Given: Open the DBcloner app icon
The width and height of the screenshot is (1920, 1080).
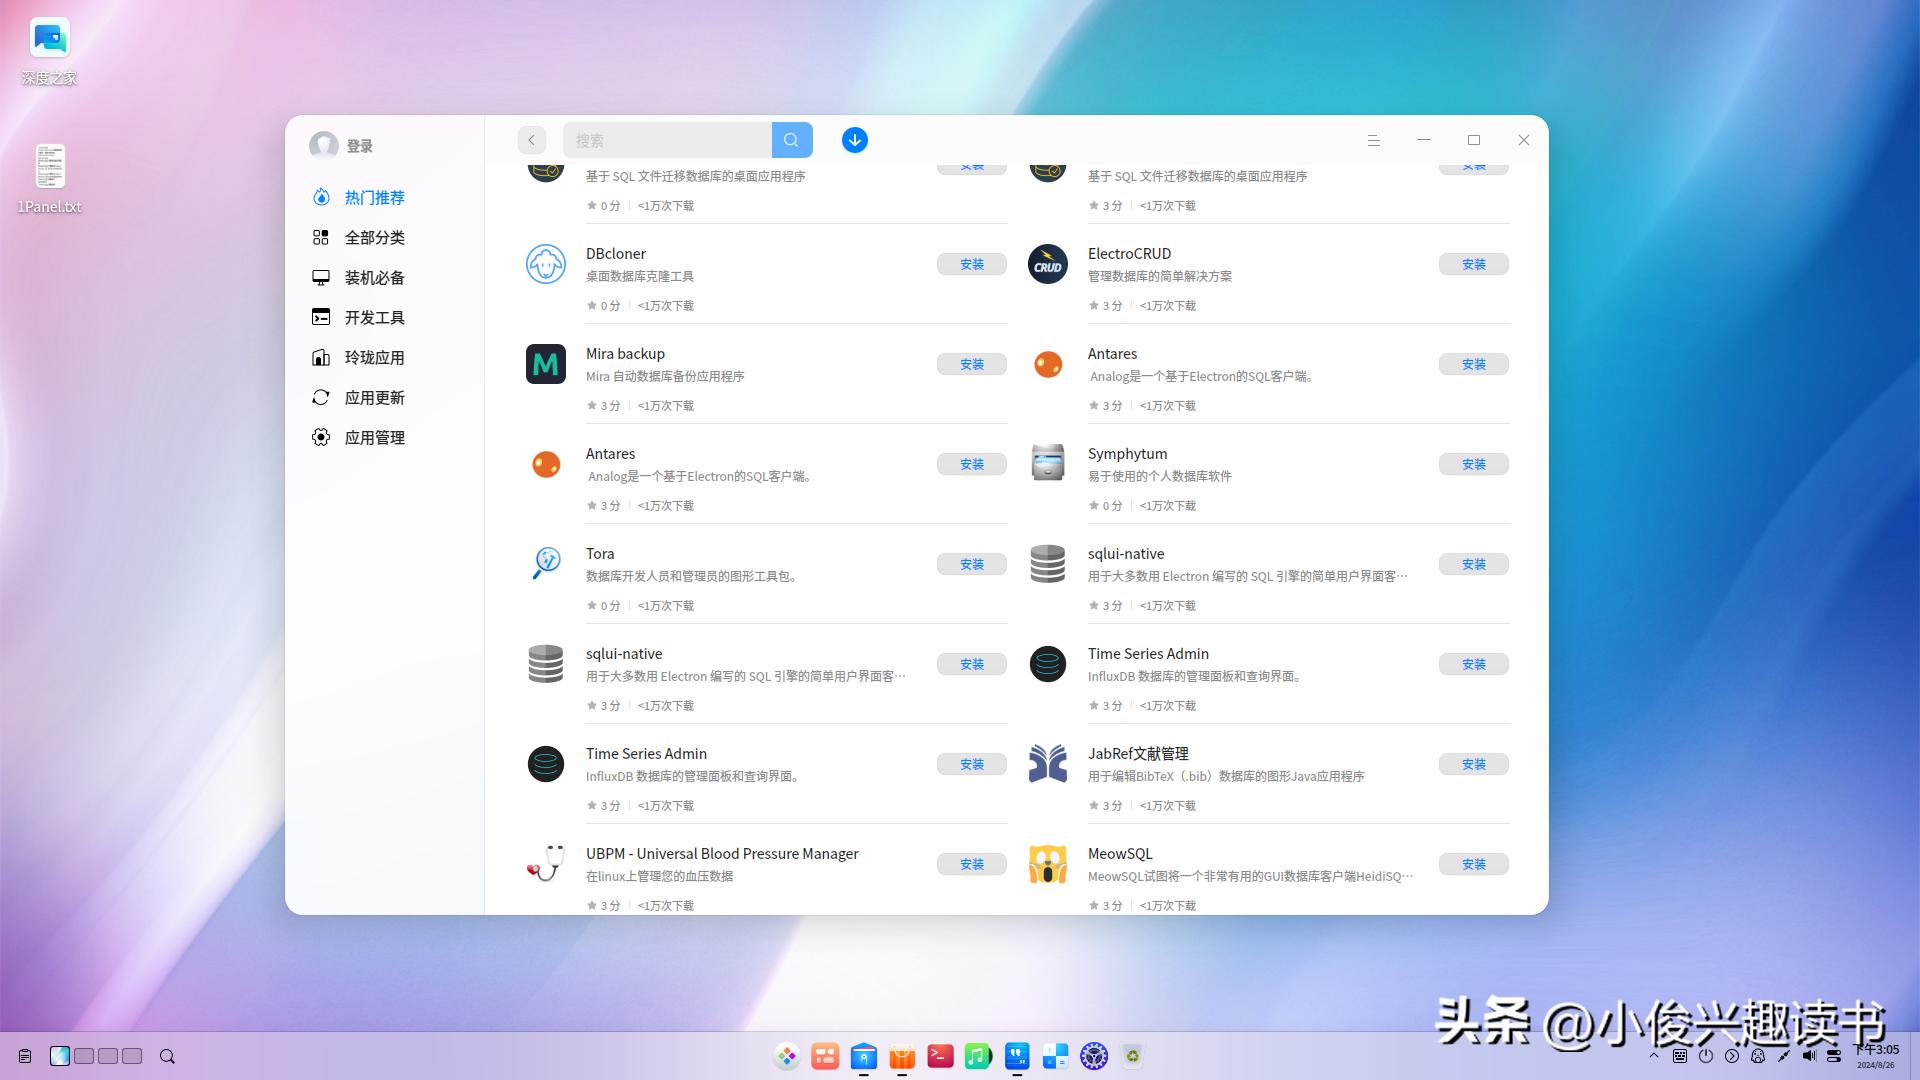Looking at the screenshot, I should click(546, 264).
